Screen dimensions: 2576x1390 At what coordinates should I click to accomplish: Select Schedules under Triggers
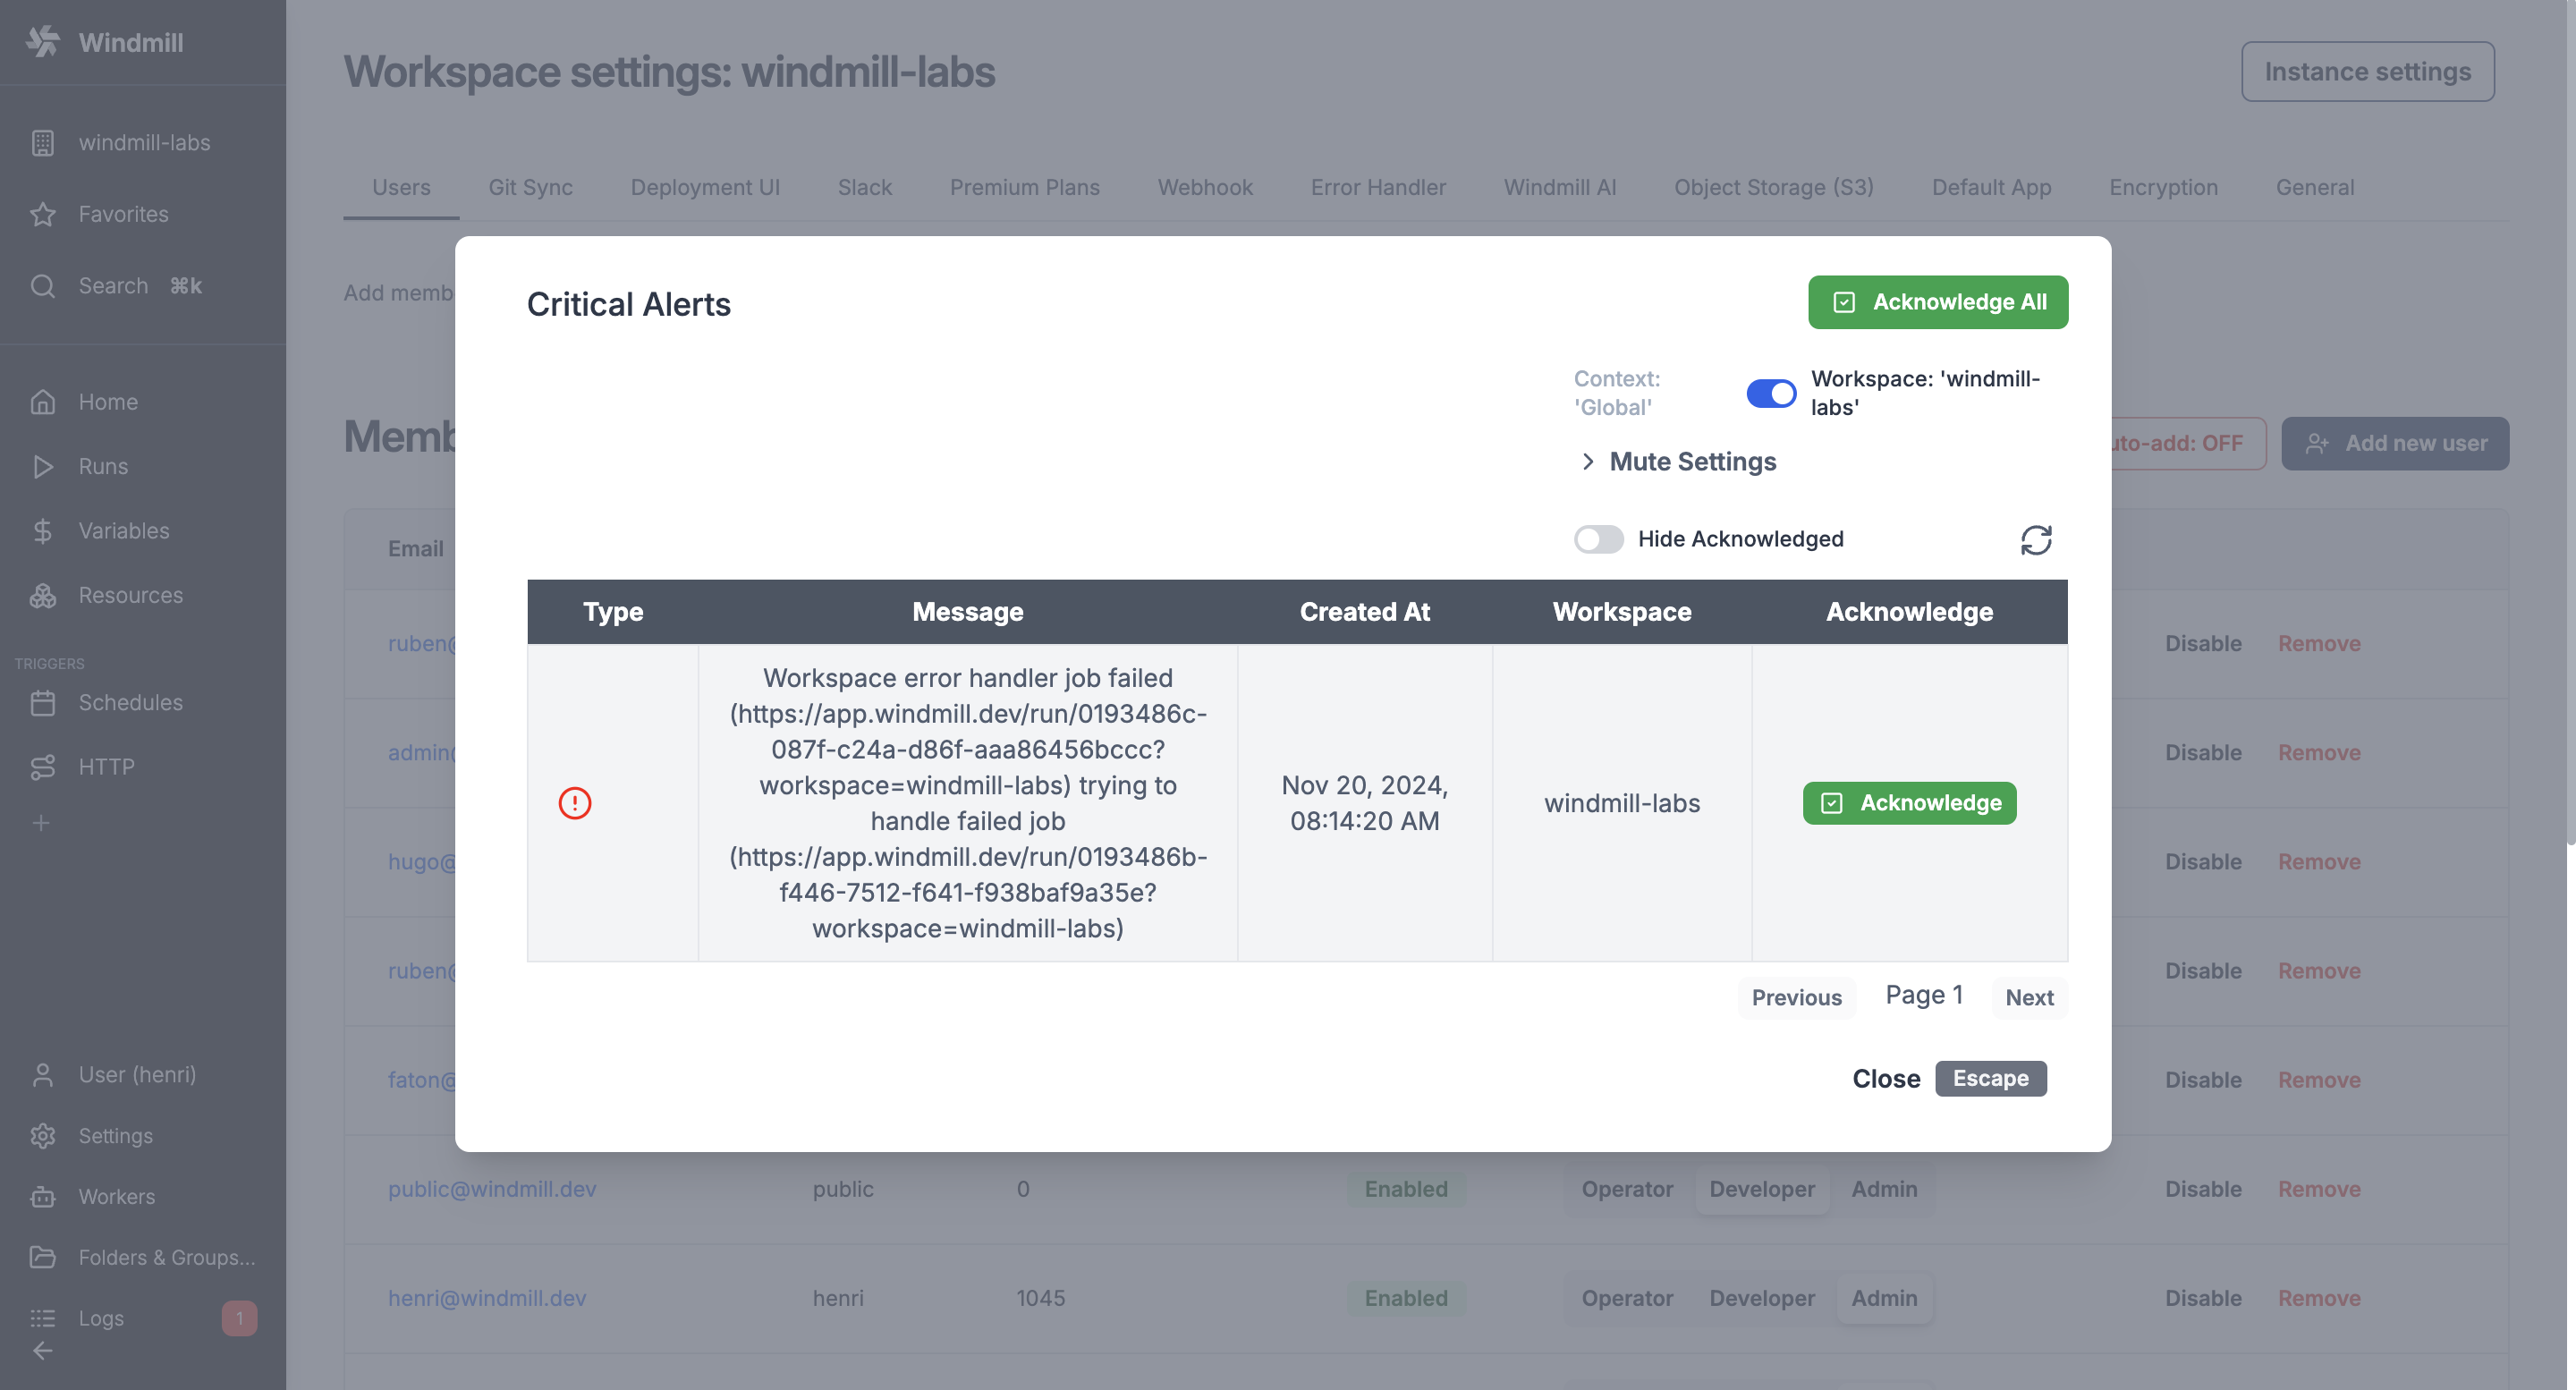tap(130, 702)
